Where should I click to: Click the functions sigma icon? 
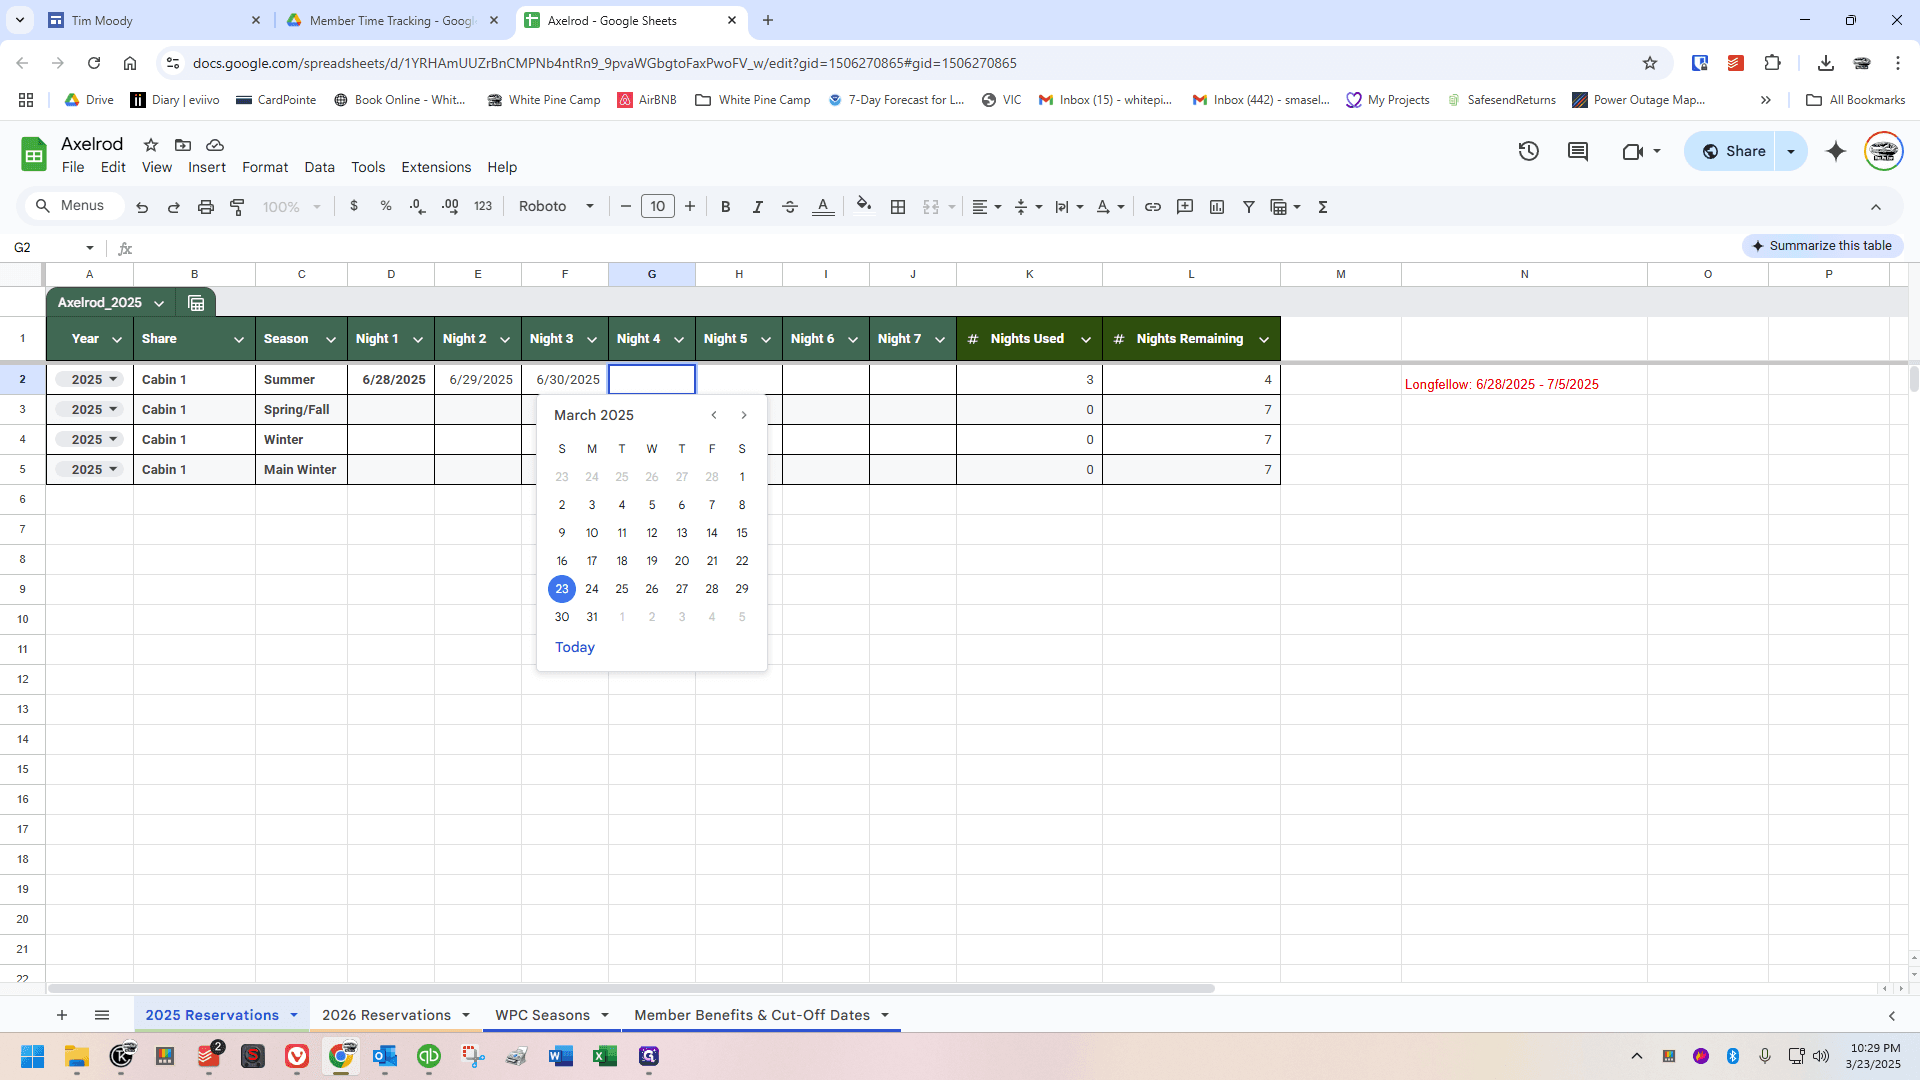pyautogui.click(x=1323, y=207)
